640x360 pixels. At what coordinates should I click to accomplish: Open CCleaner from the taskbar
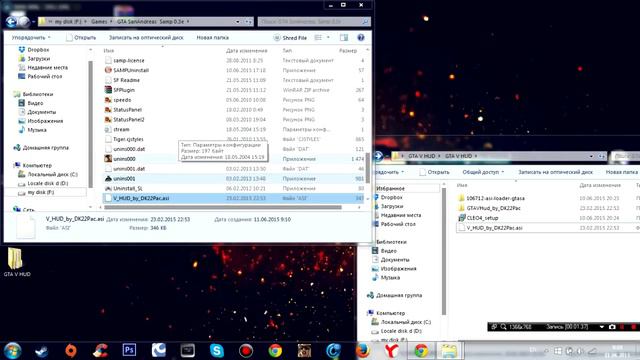click(x=100, y=351)
